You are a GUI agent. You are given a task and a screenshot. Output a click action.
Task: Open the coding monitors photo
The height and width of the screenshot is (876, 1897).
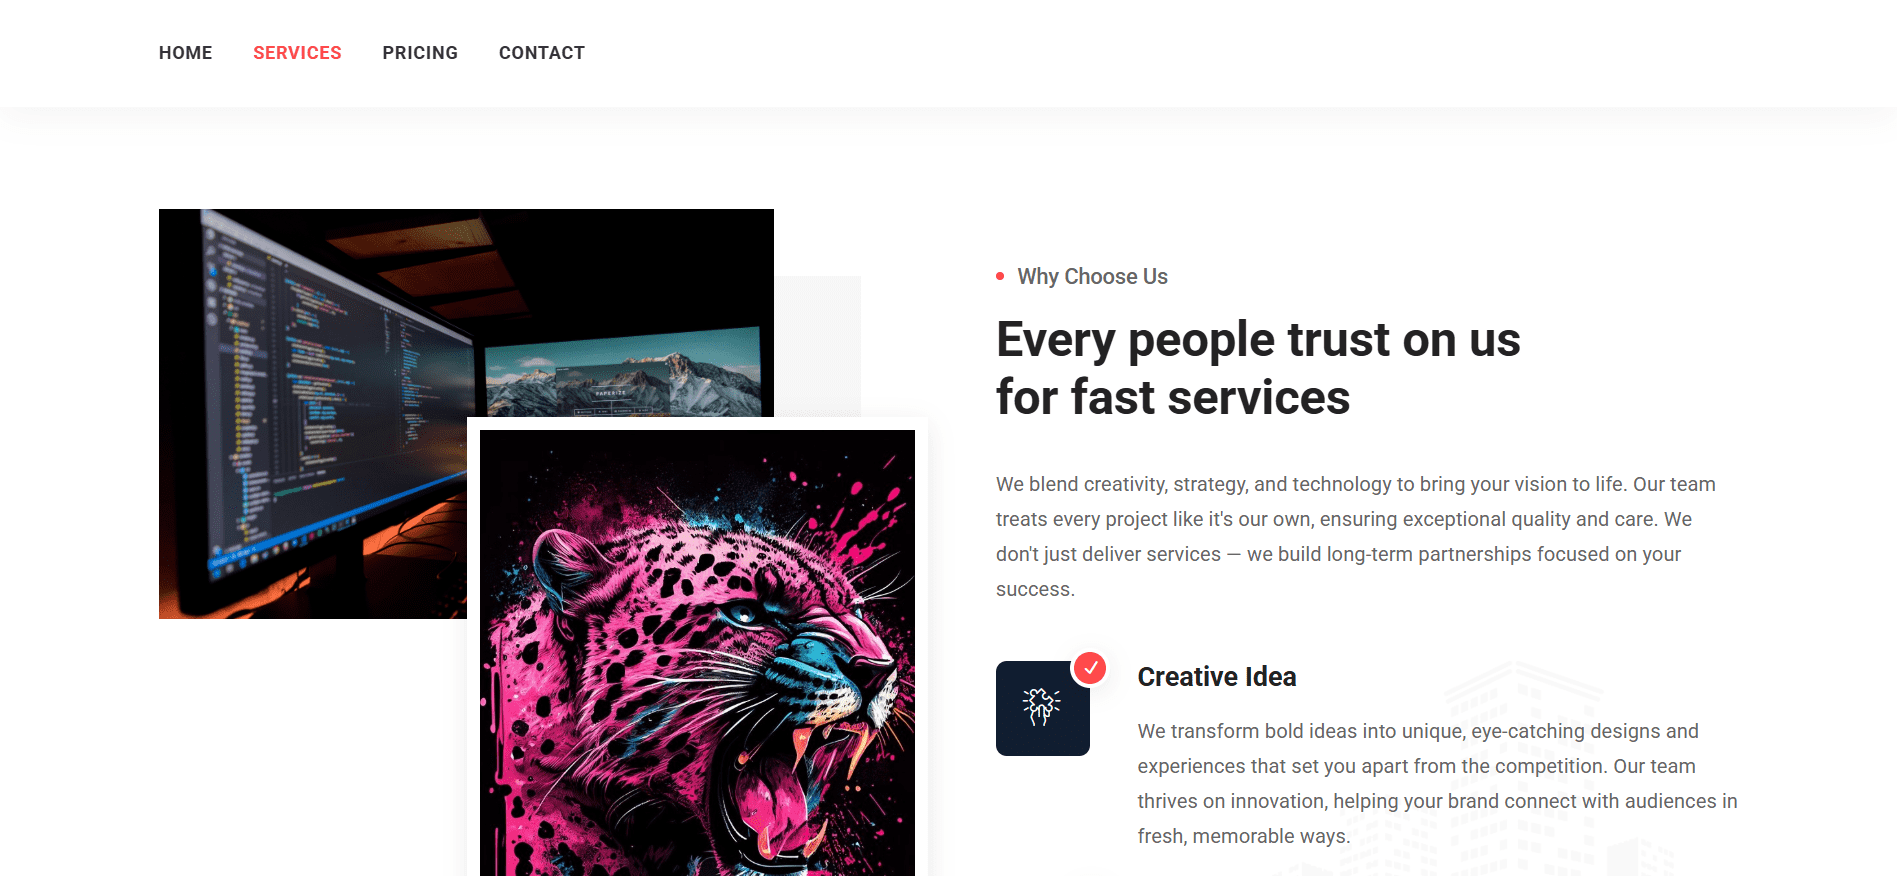click(313, 414)
